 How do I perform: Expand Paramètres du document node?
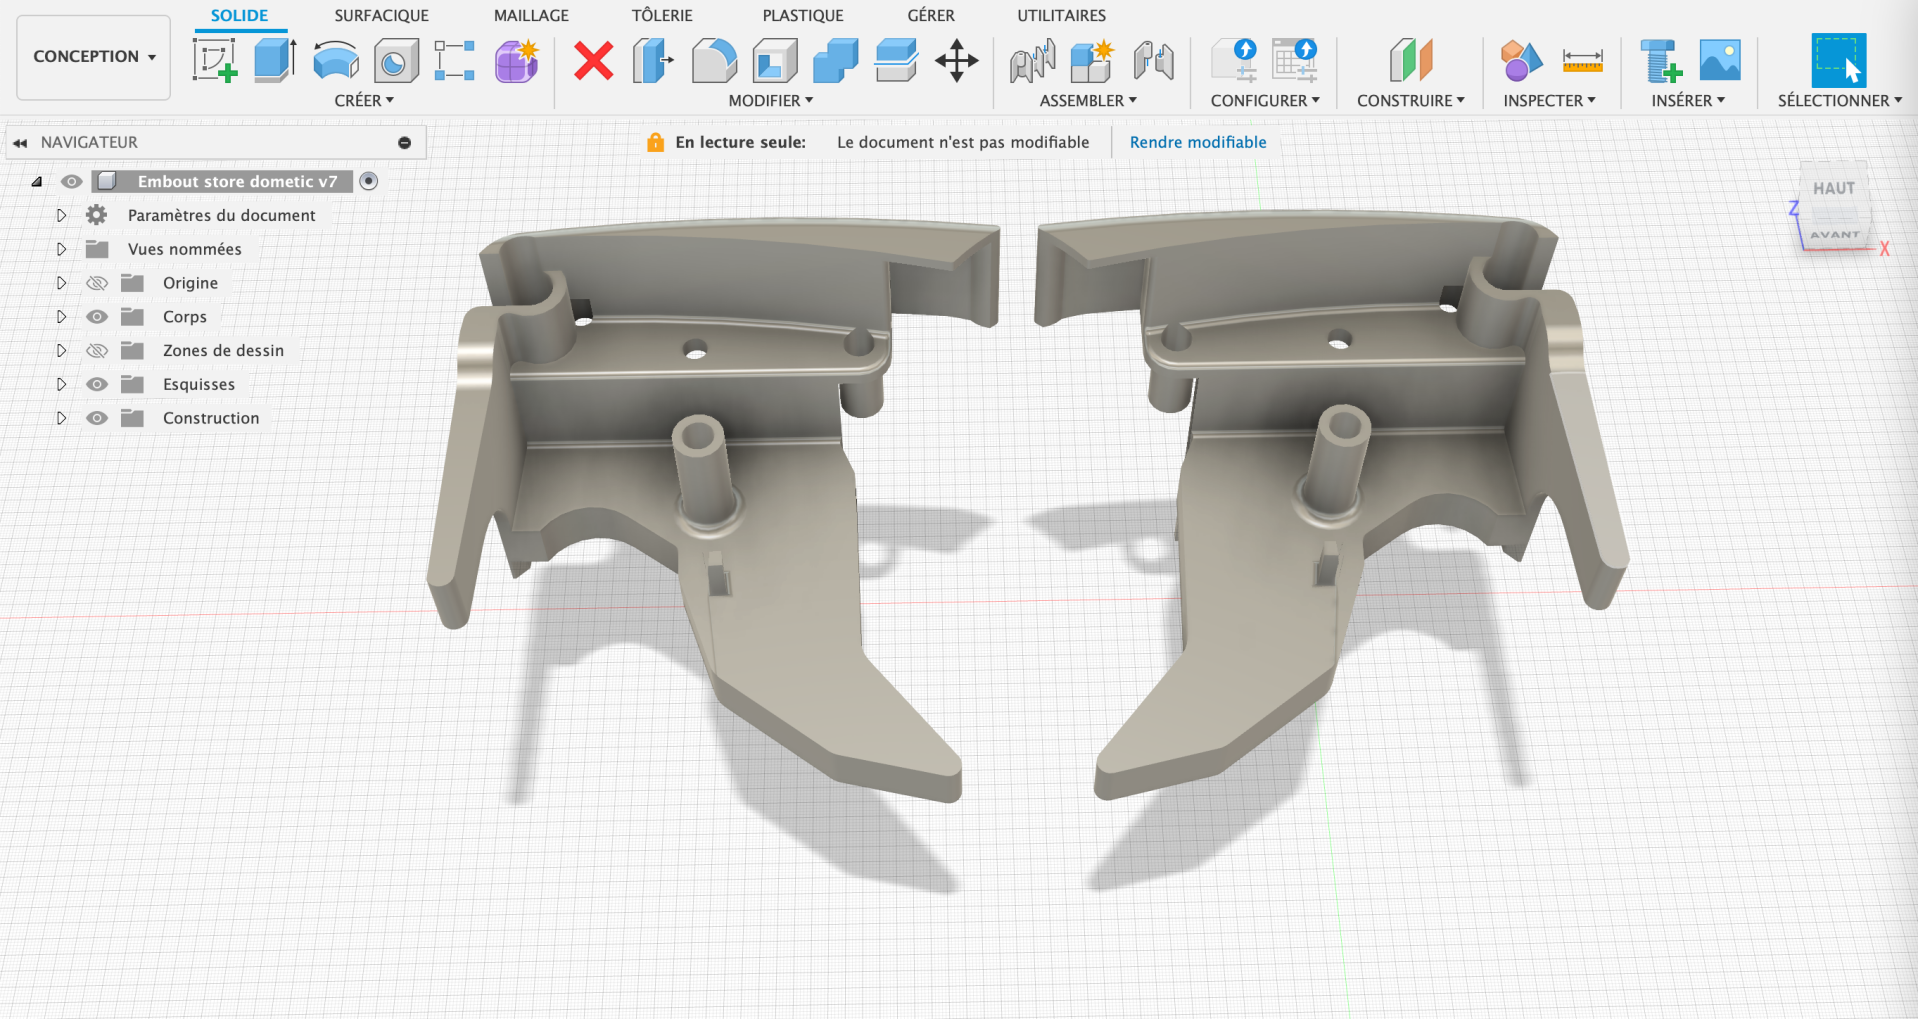tap(61, 215)
